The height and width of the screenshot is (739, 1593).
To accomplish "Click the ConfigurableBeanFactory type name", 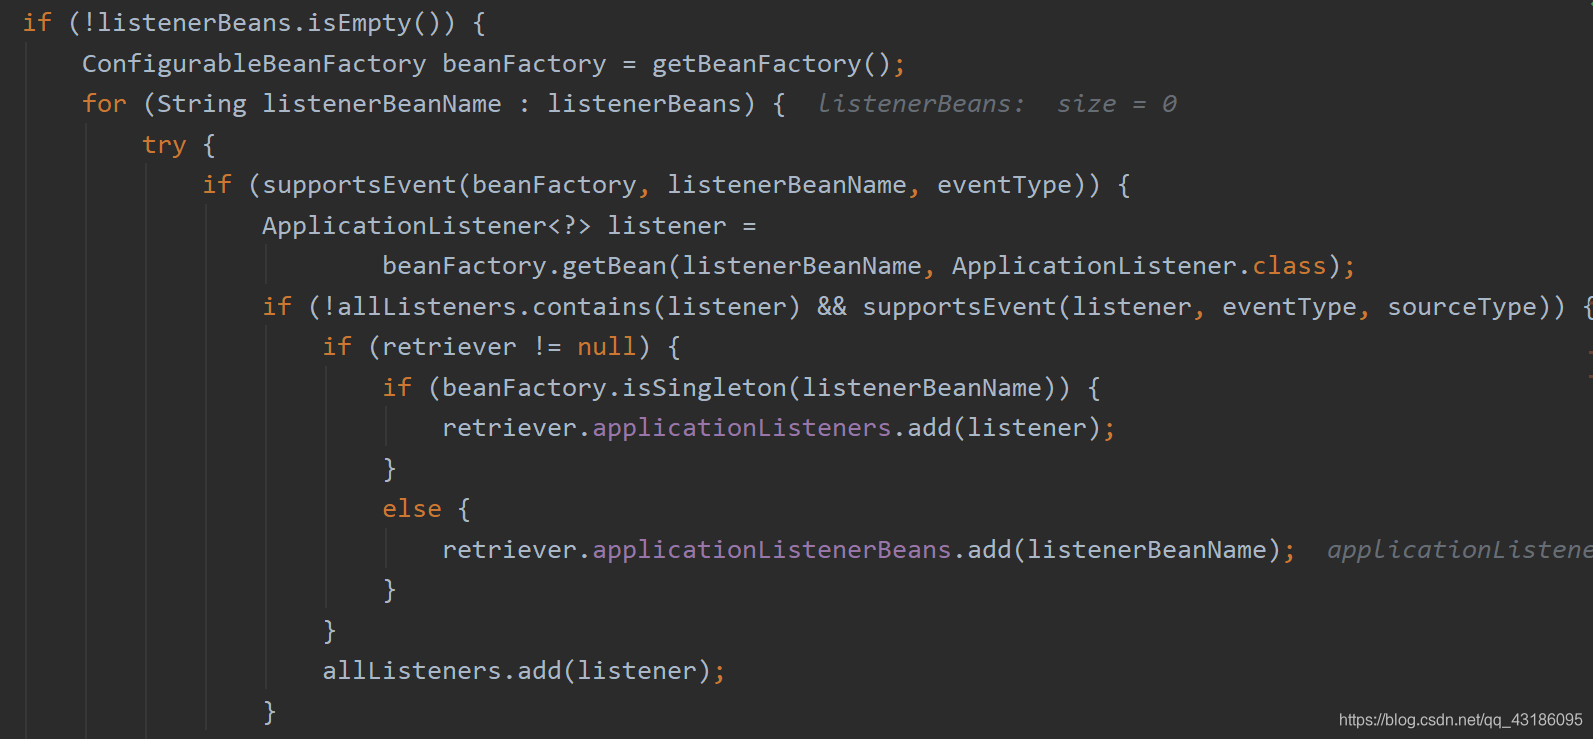I will [254, 64].
